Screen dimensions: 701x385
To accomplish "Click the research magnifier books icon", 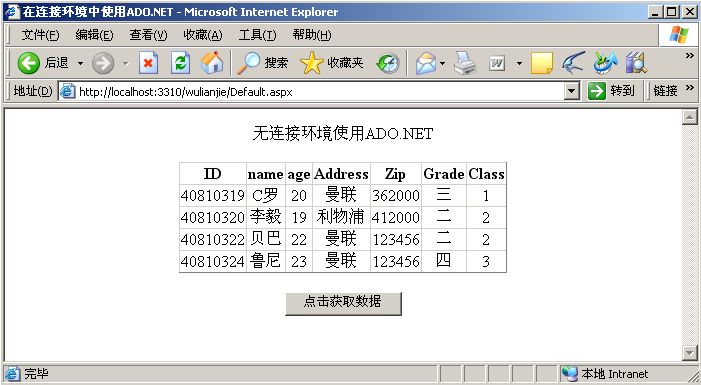I will (636, 63).
